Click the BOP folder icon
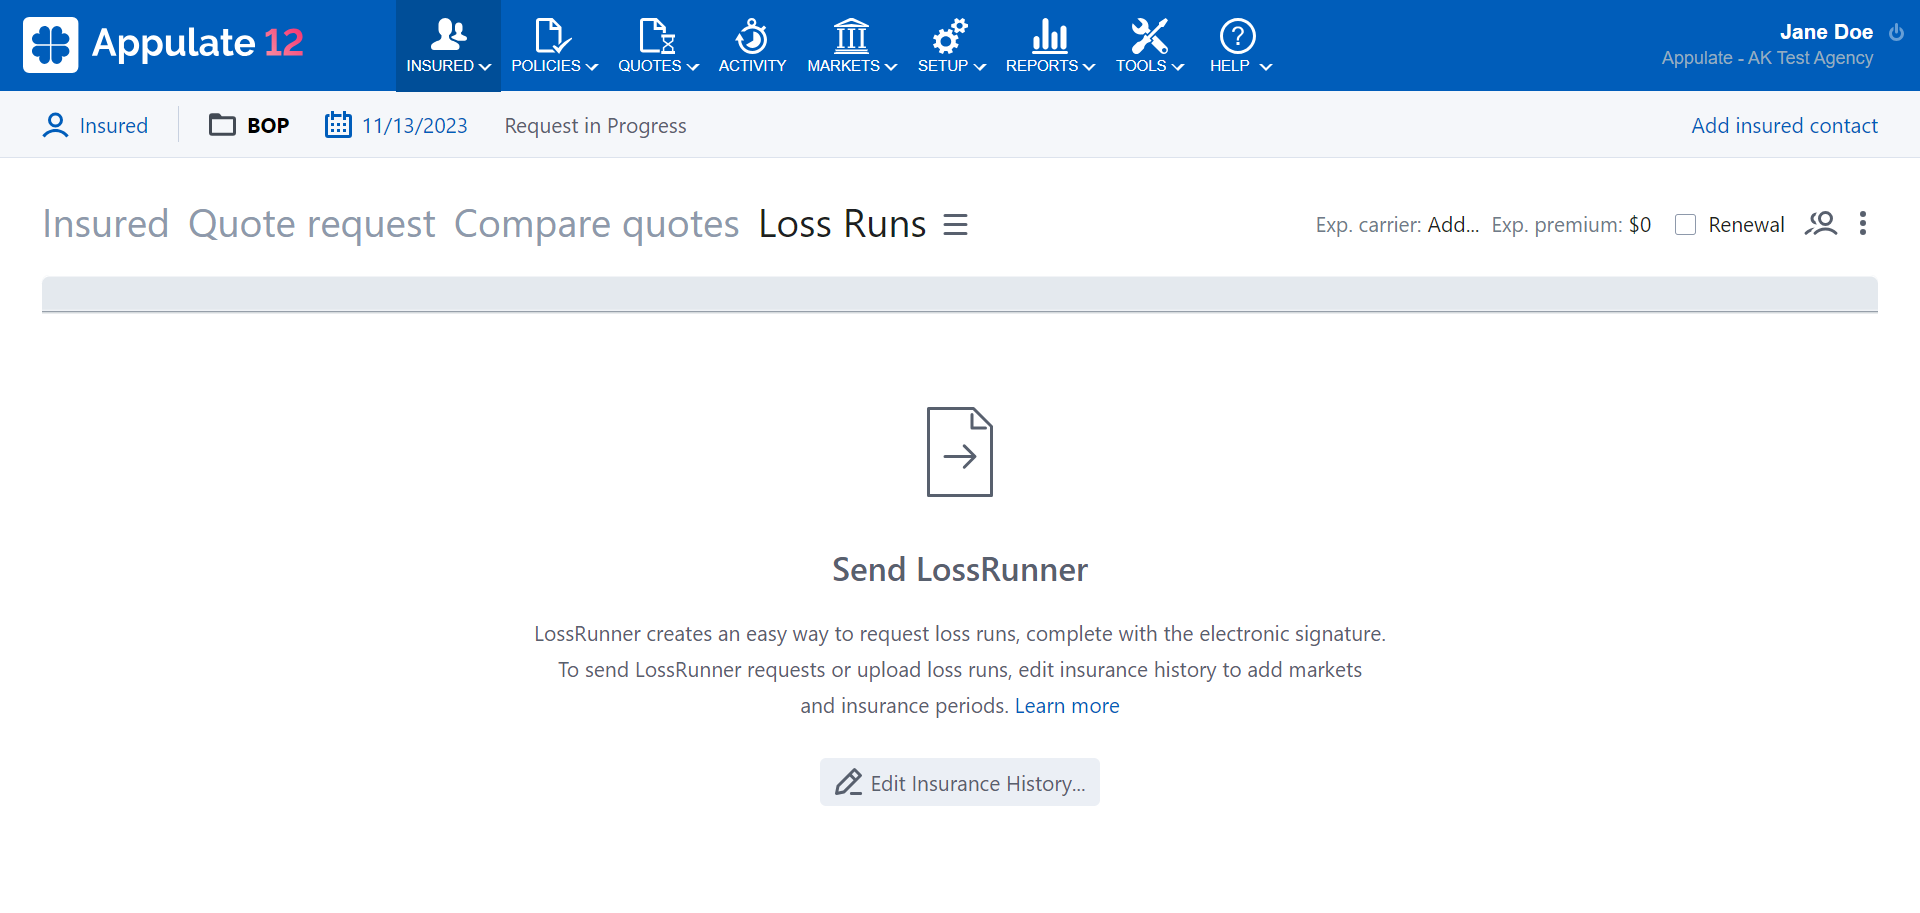 [222, 124]
